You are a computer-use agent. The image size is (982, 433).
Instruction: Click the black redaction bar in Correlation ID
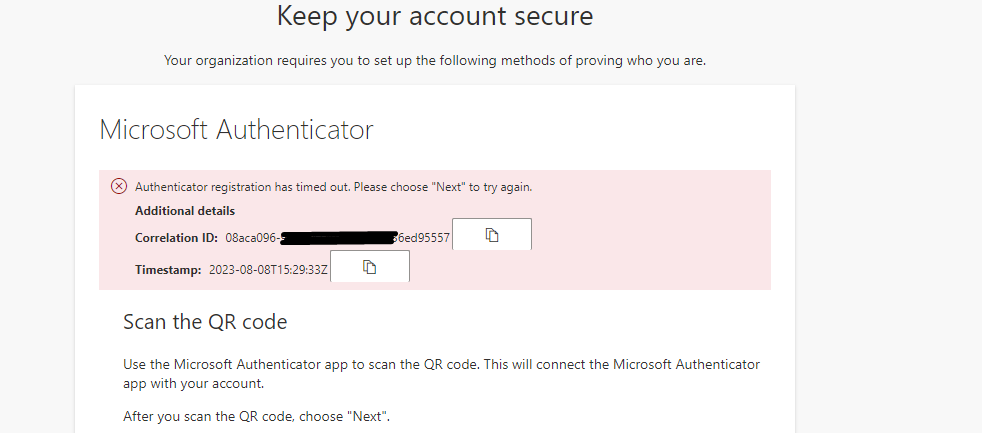tap(338, 239)
